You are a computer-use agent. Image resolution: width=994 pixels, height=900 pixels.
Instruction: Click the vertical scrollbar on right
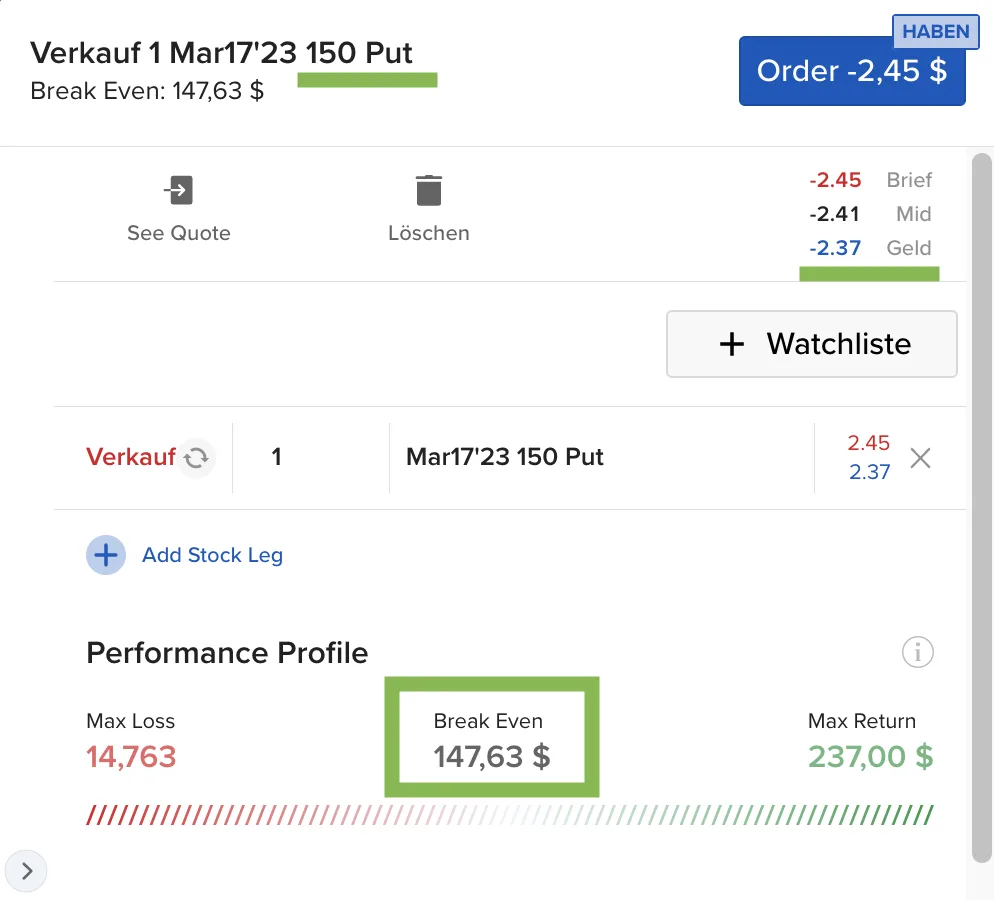tap(982, 507)
